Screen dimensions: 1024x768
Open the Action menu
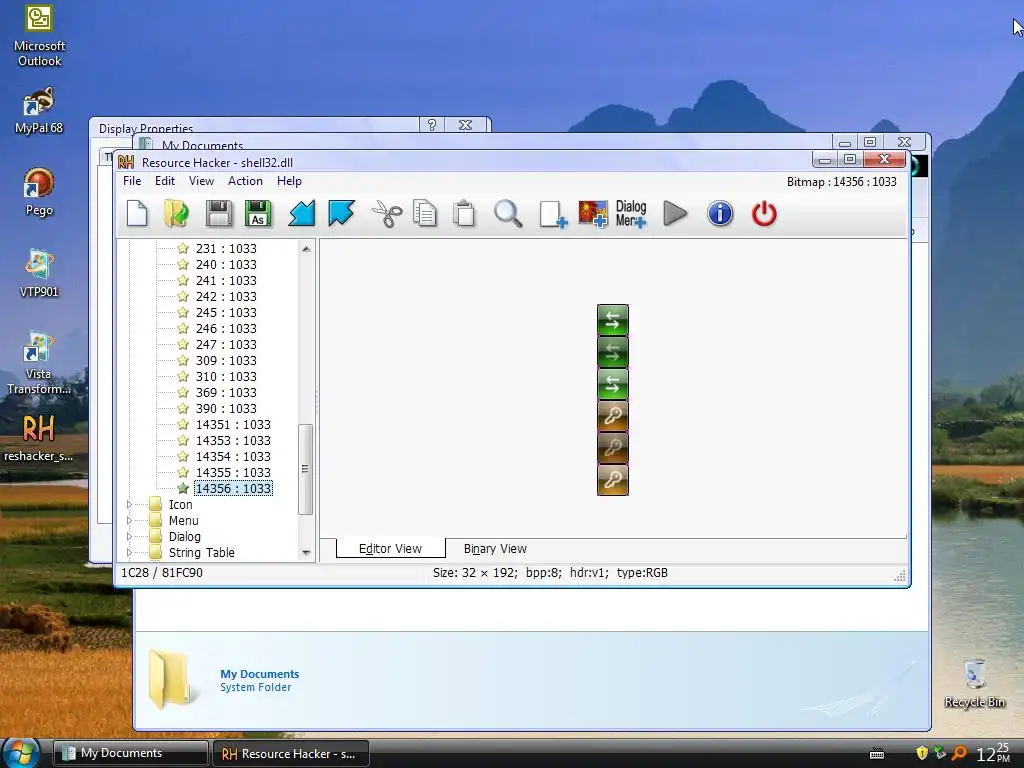coord(245,181)
